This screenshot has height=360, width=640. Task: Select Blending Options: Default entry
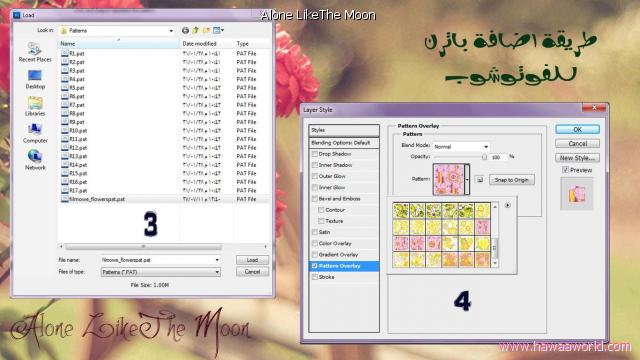pos(344,143)
